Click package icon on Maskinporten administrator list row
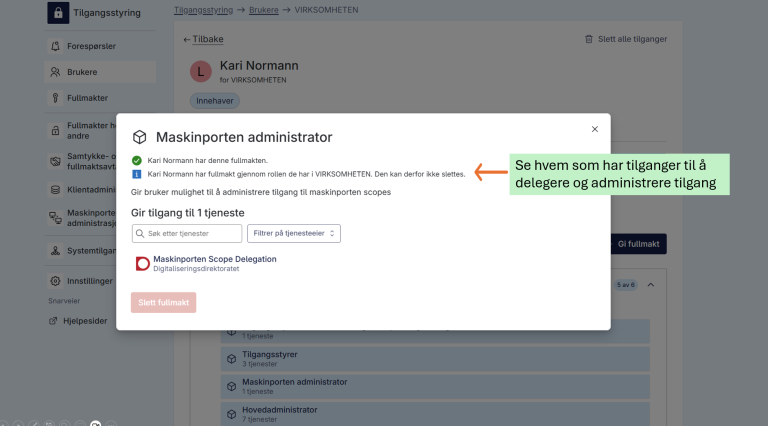Screen dimensions: 768x426 (232, 386)
